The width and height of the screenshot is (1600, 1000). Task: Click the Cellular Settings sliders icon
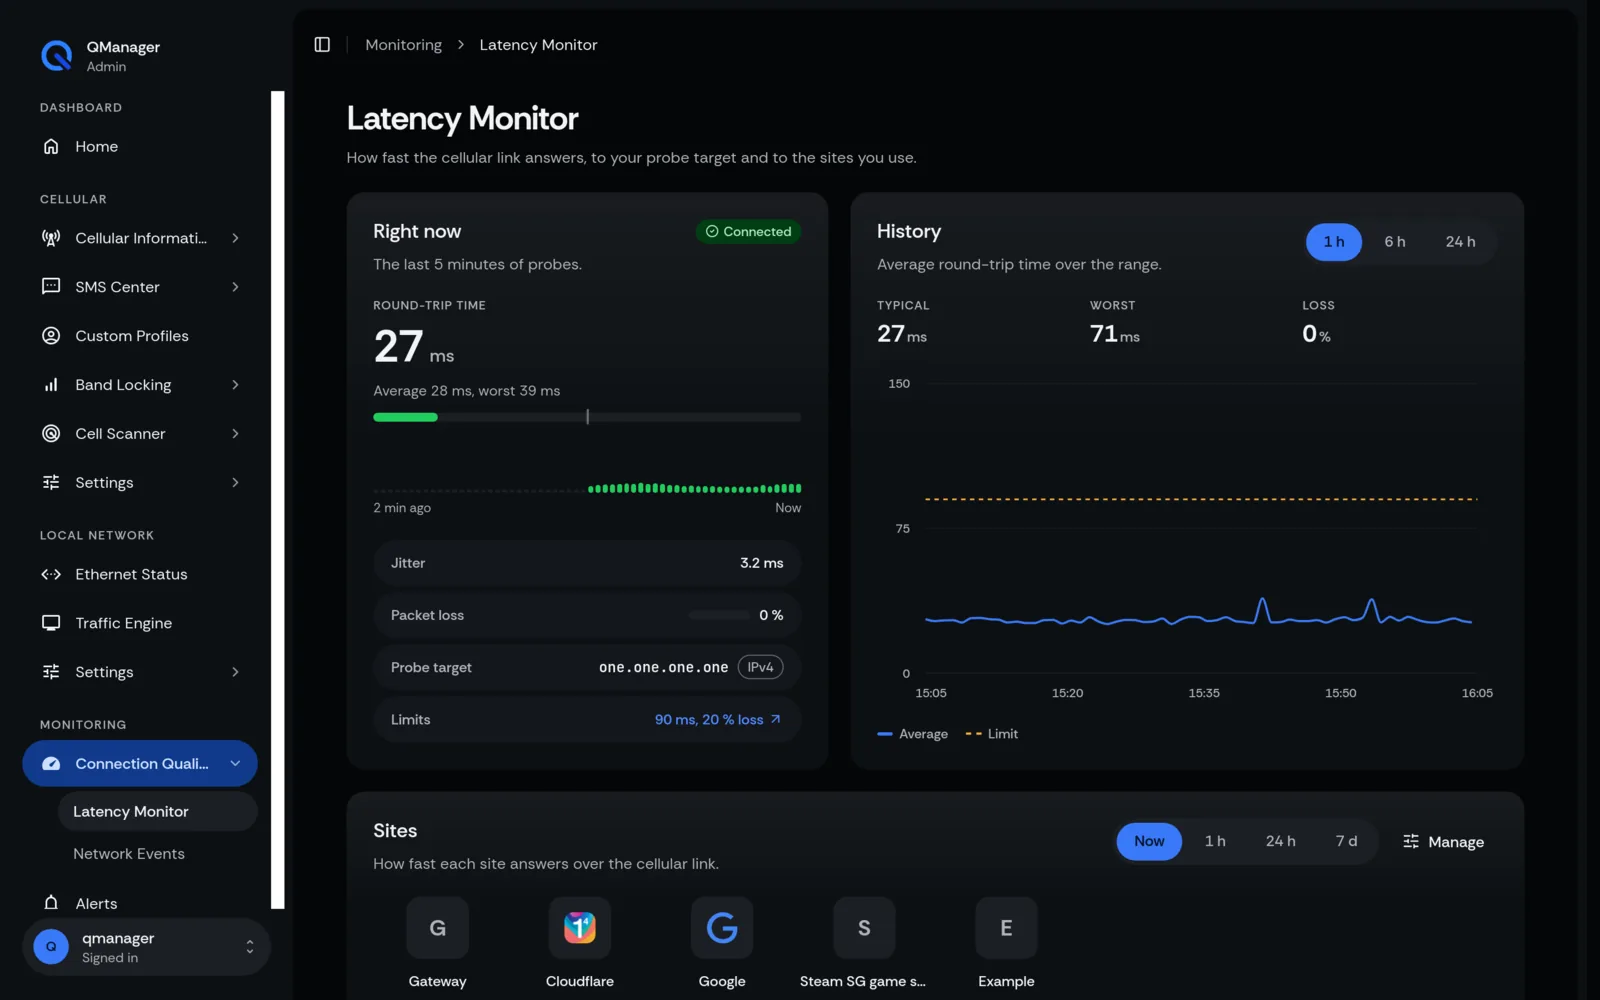(51, 482)
